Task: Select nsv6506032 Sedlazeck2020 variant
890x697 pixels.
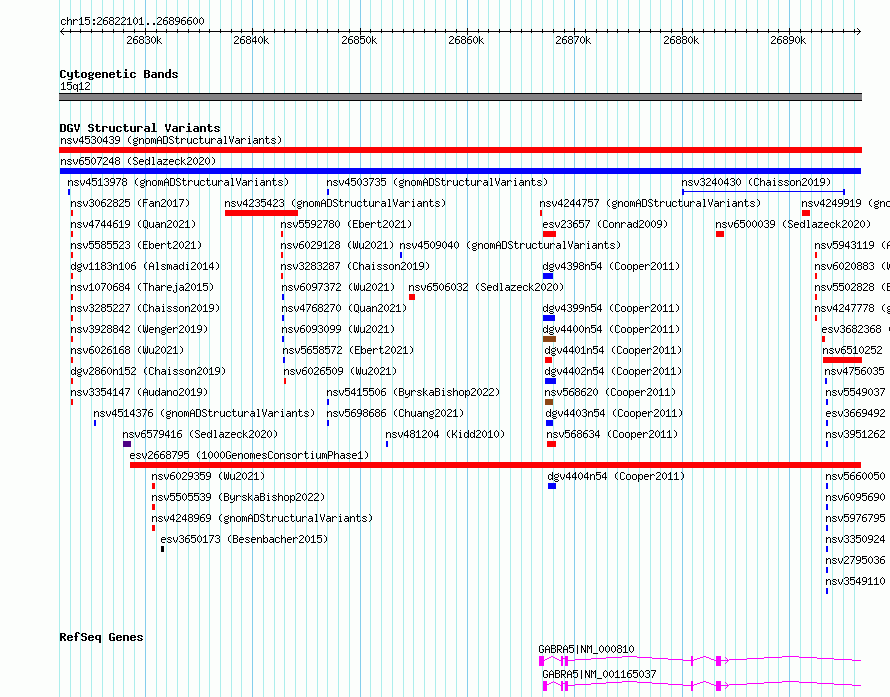Action: [x=486, y=287]
